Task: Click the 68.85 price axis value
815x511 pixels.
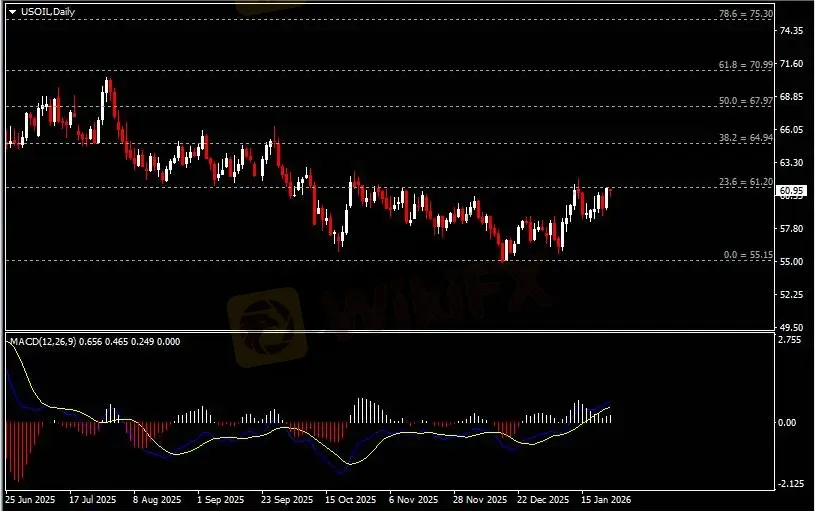Action: coord(791,97)
